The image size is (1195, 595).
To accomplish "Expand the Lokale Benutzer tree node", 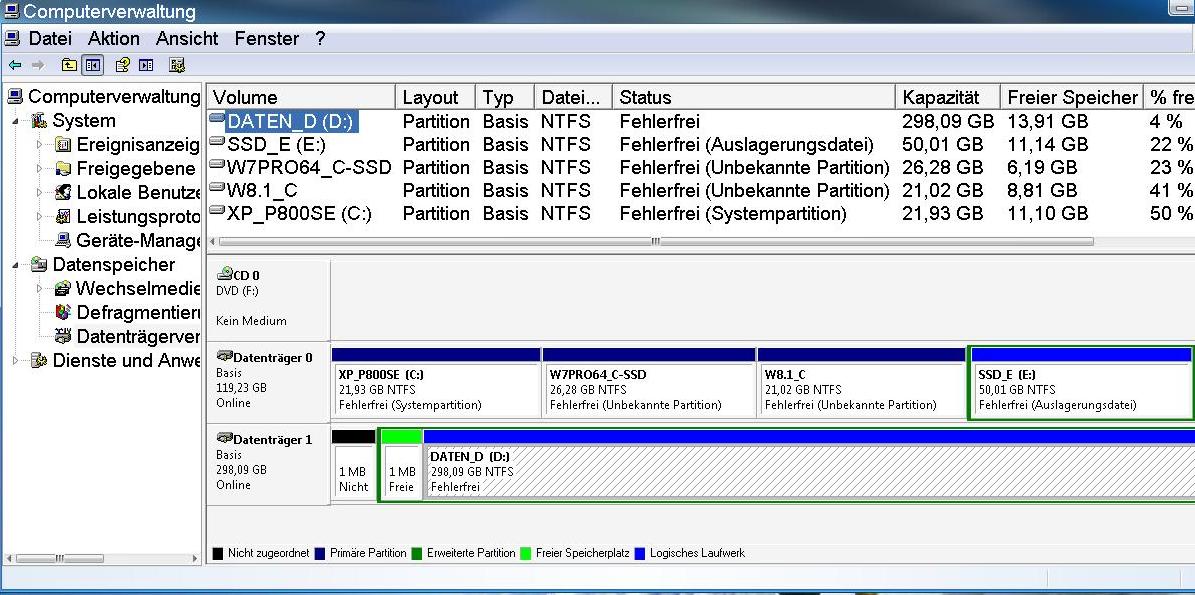I will [40, 193].
